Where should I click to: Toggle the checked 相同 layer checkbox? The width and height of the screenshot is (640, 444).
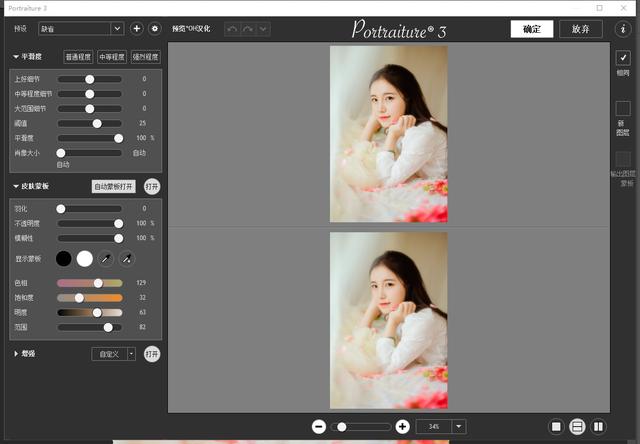coord(623,58)
